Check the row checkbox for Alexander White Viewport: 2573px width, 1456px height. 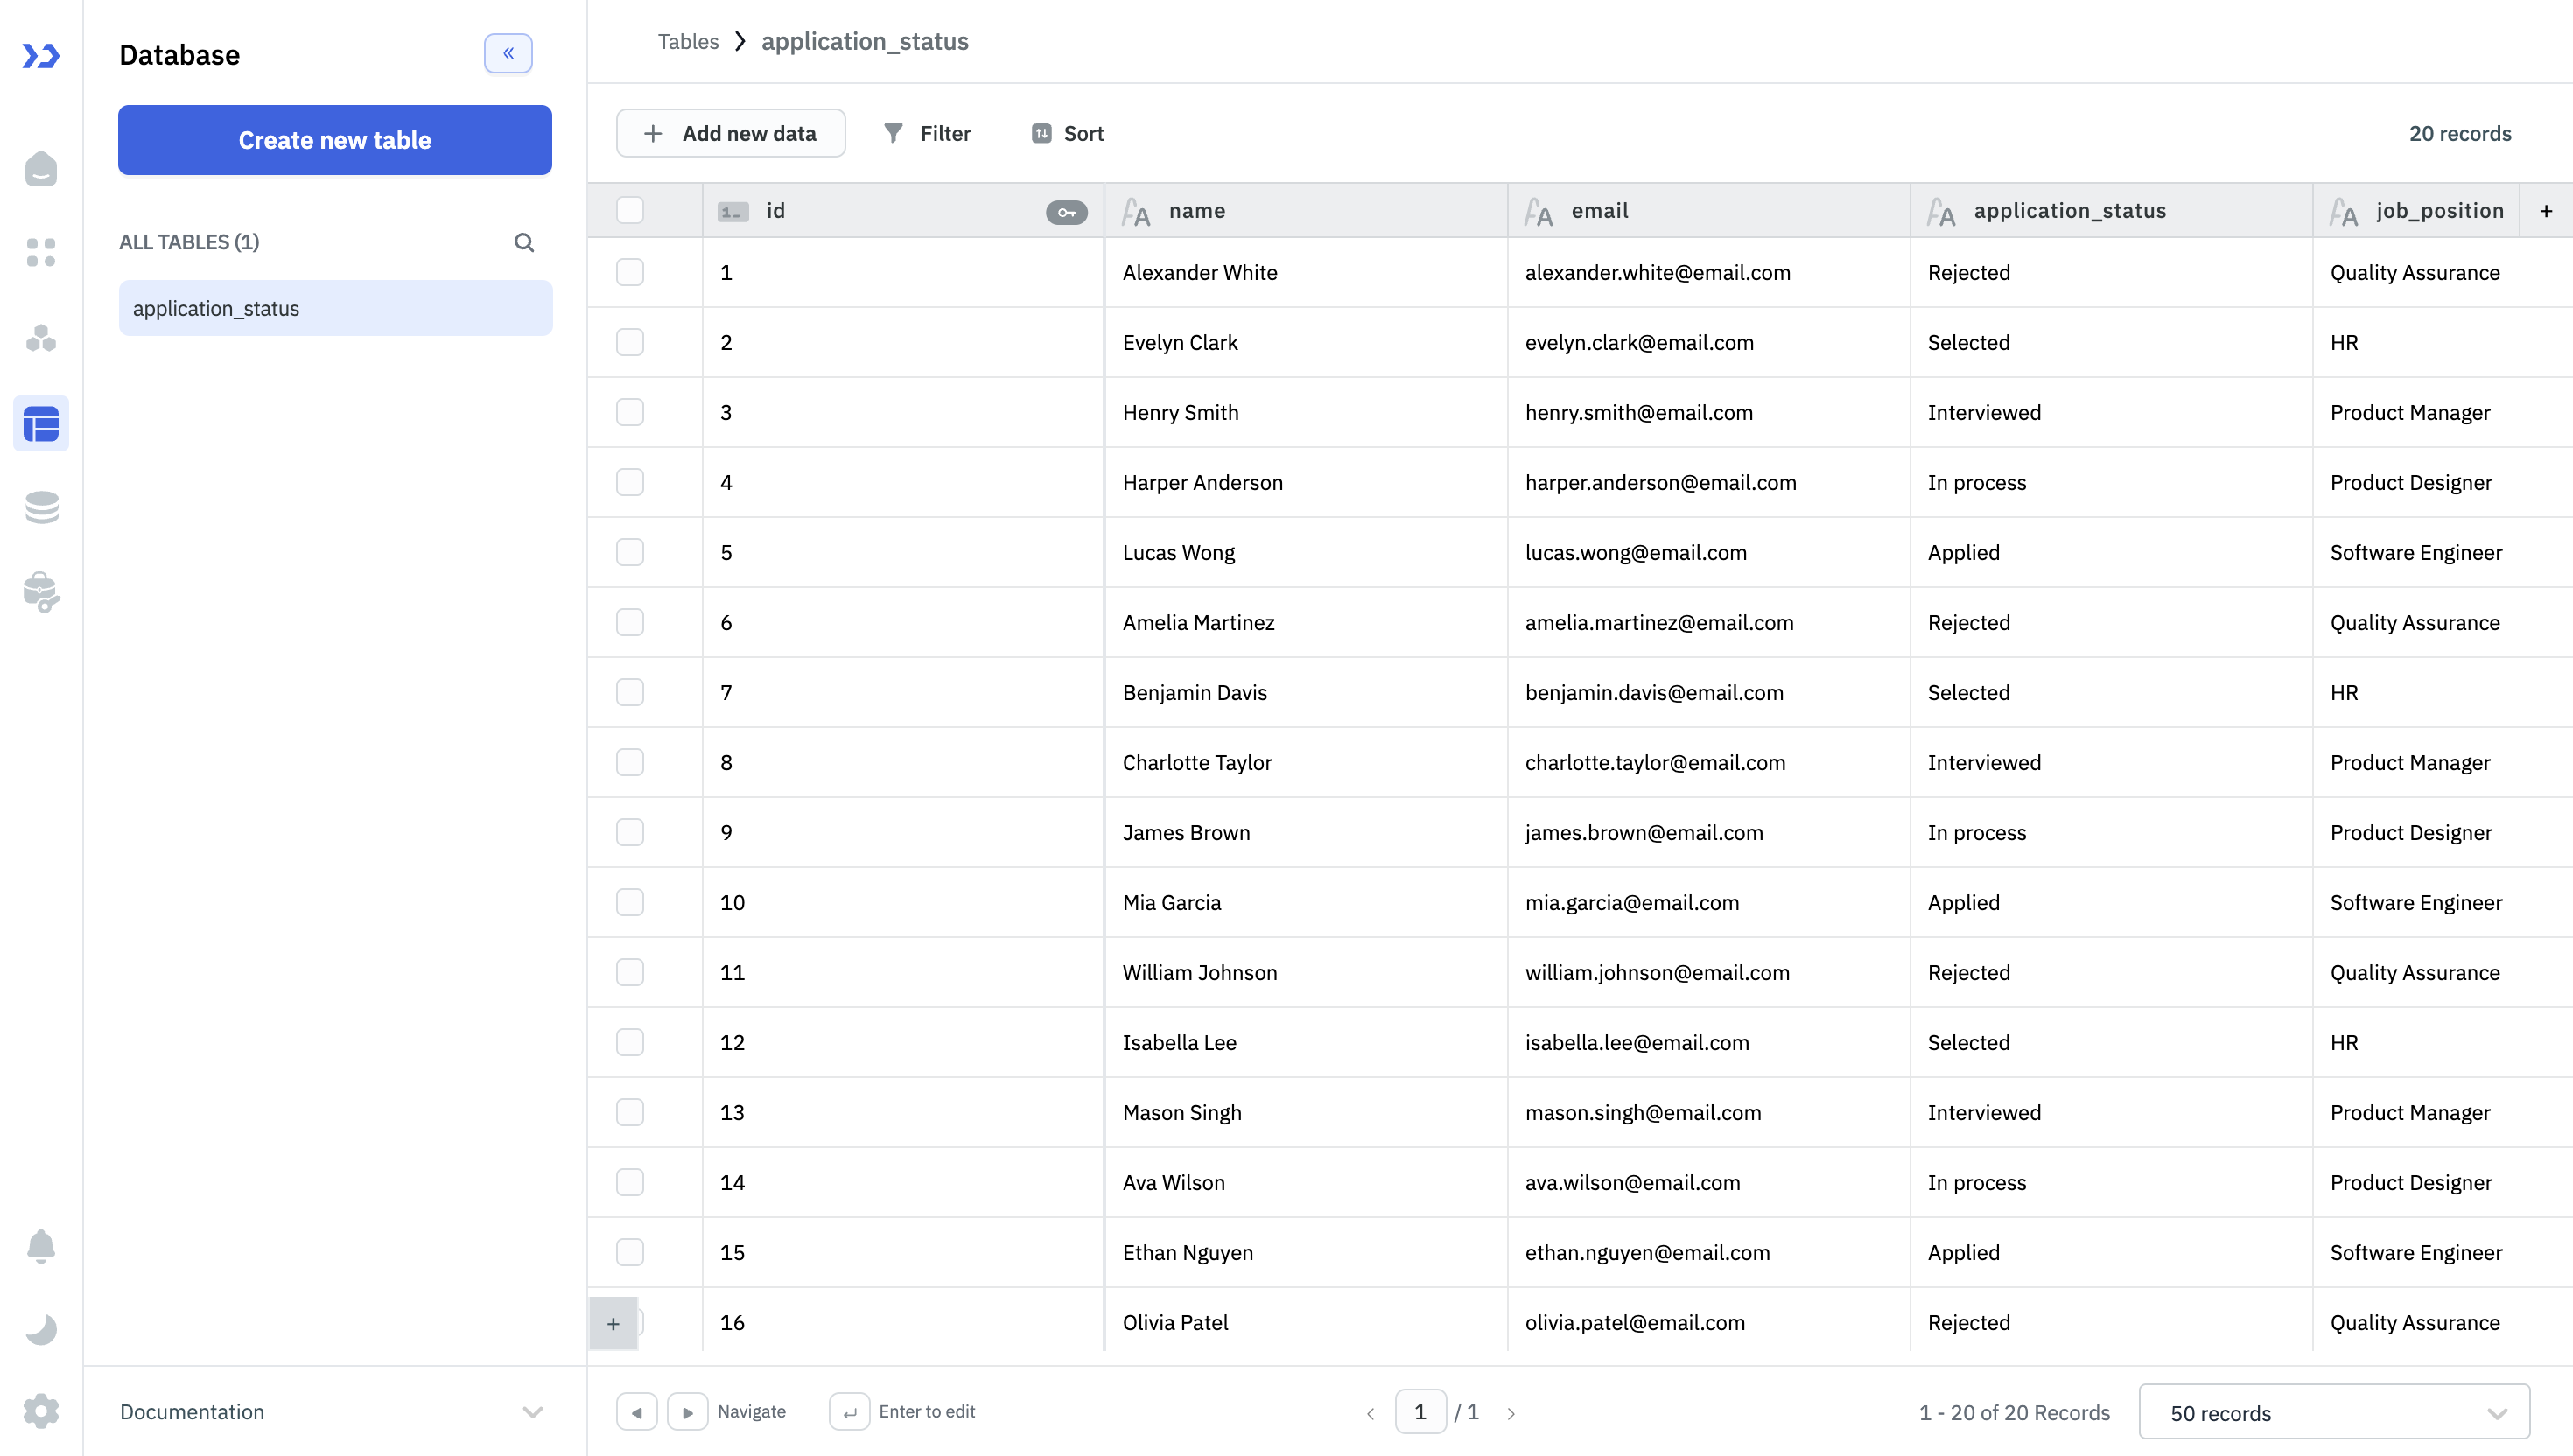630,271
